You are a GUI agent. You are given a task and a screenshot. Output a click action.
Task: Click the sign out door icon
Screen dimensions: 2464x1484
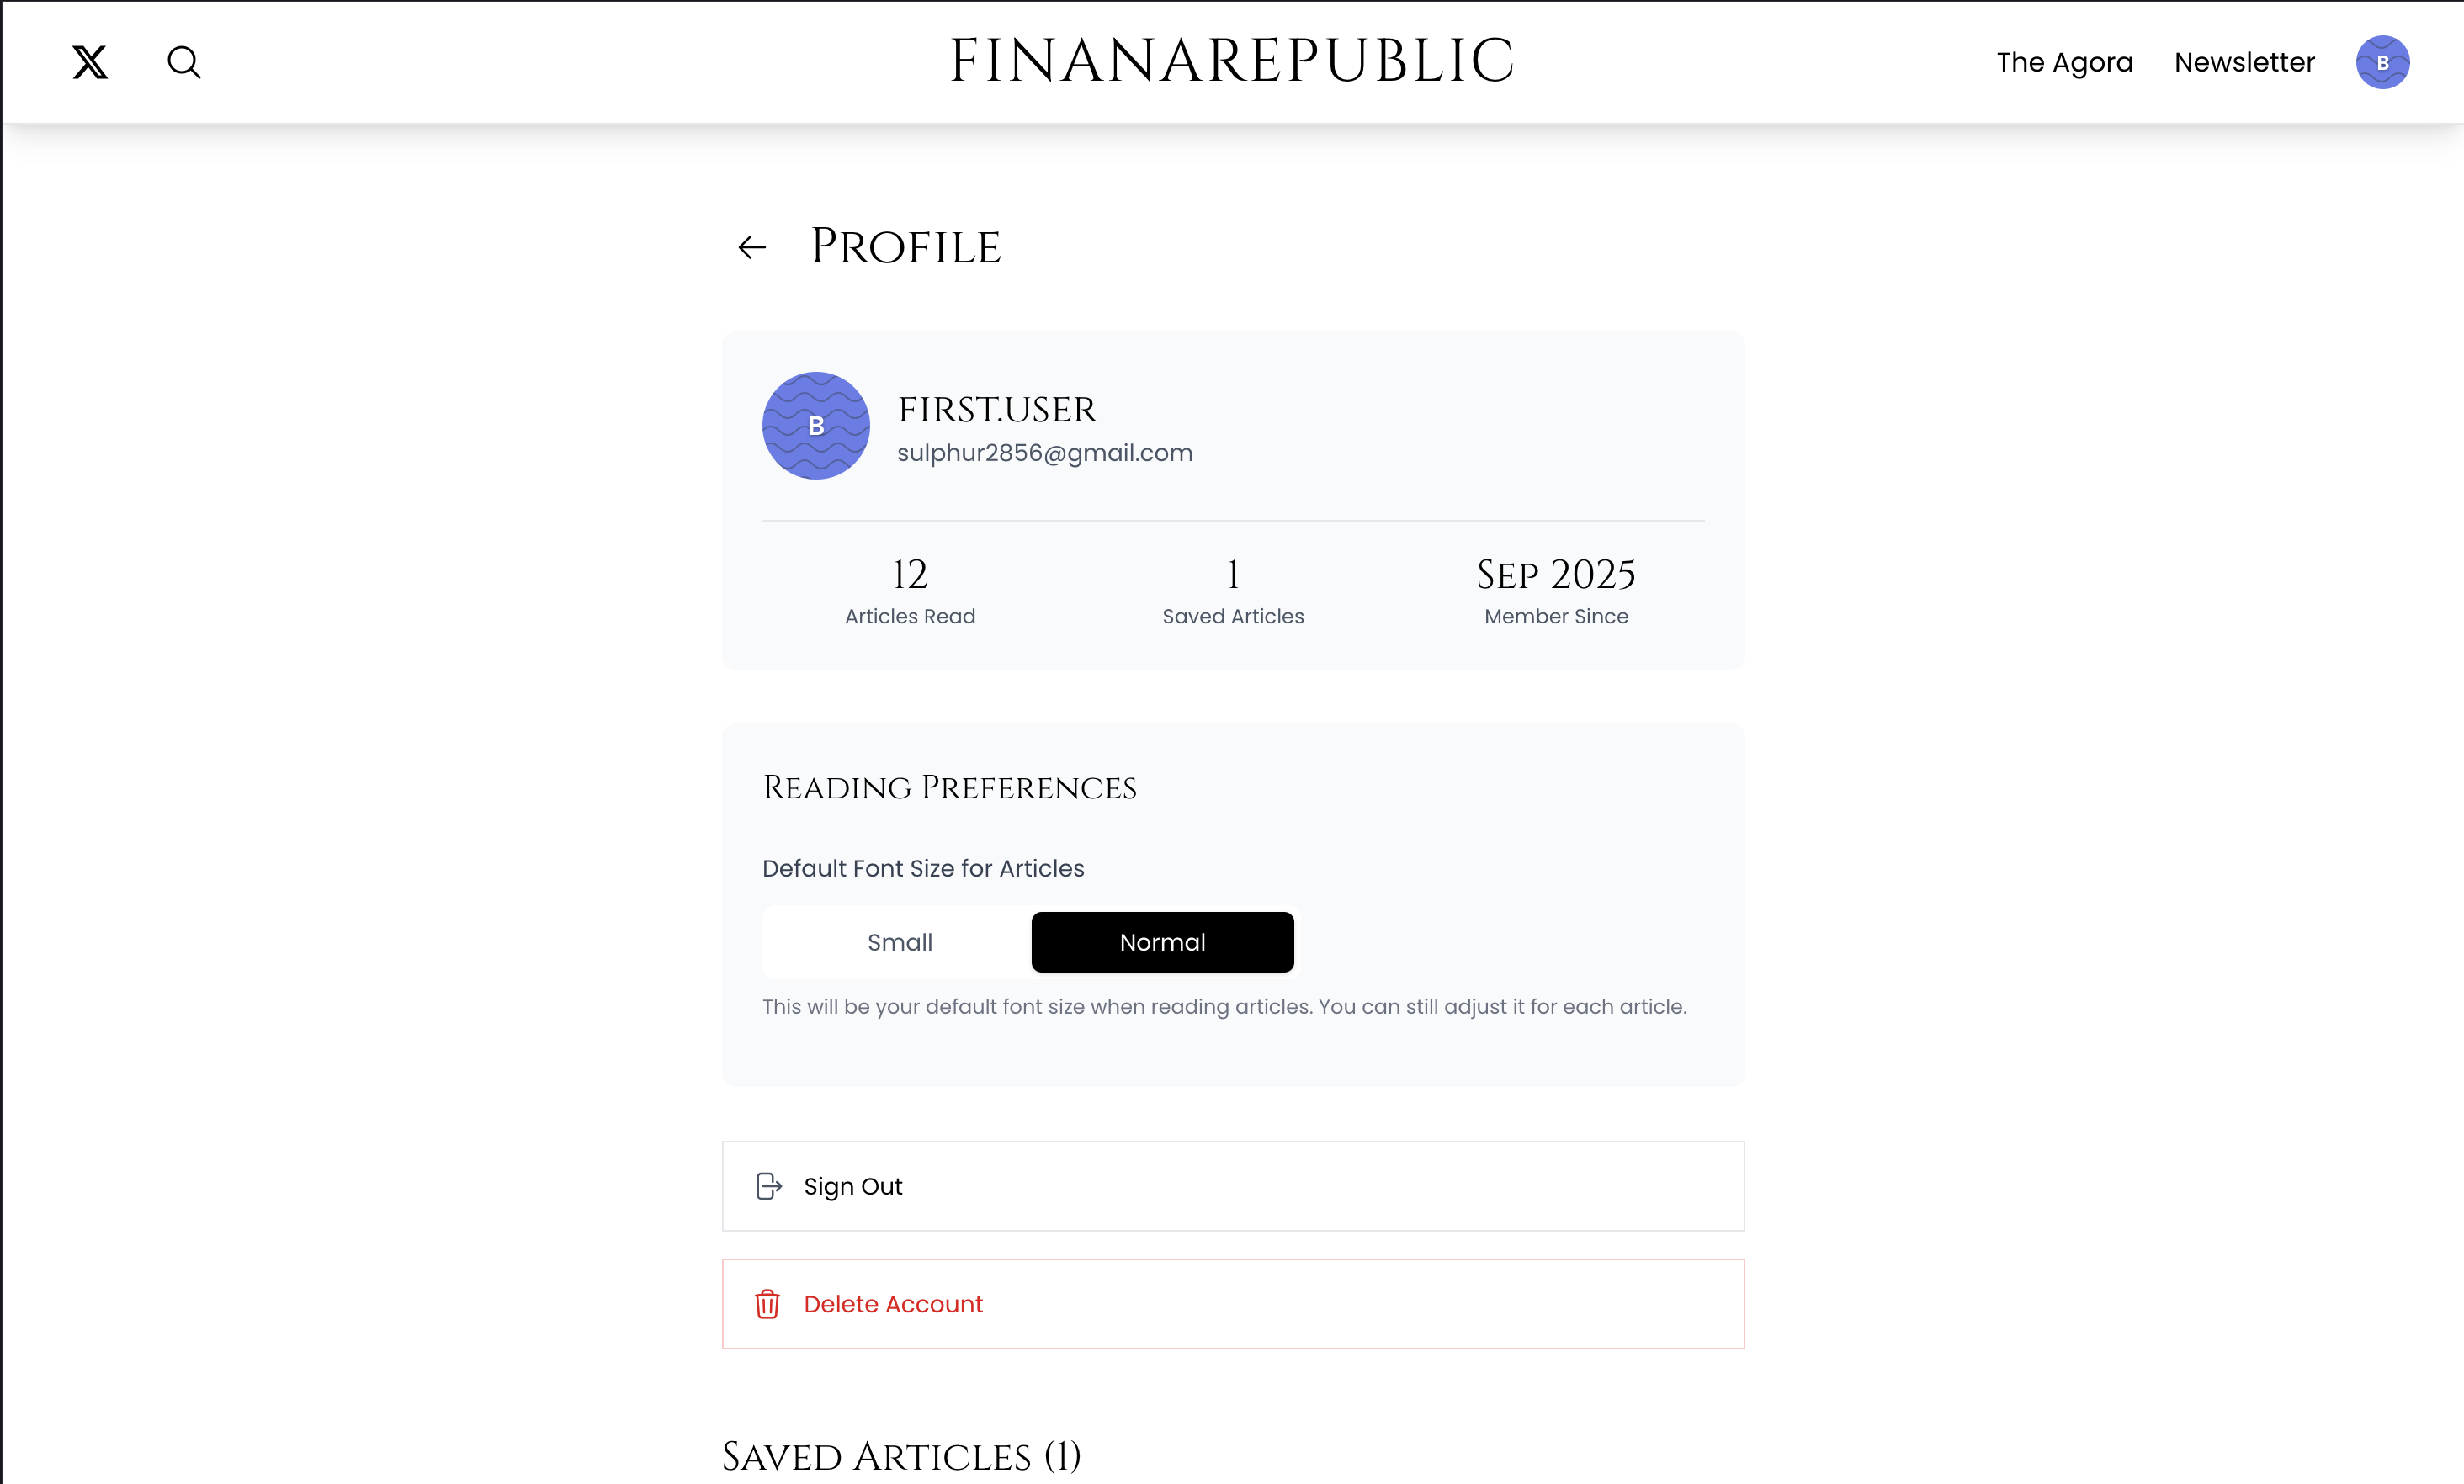pos(768,1186)
